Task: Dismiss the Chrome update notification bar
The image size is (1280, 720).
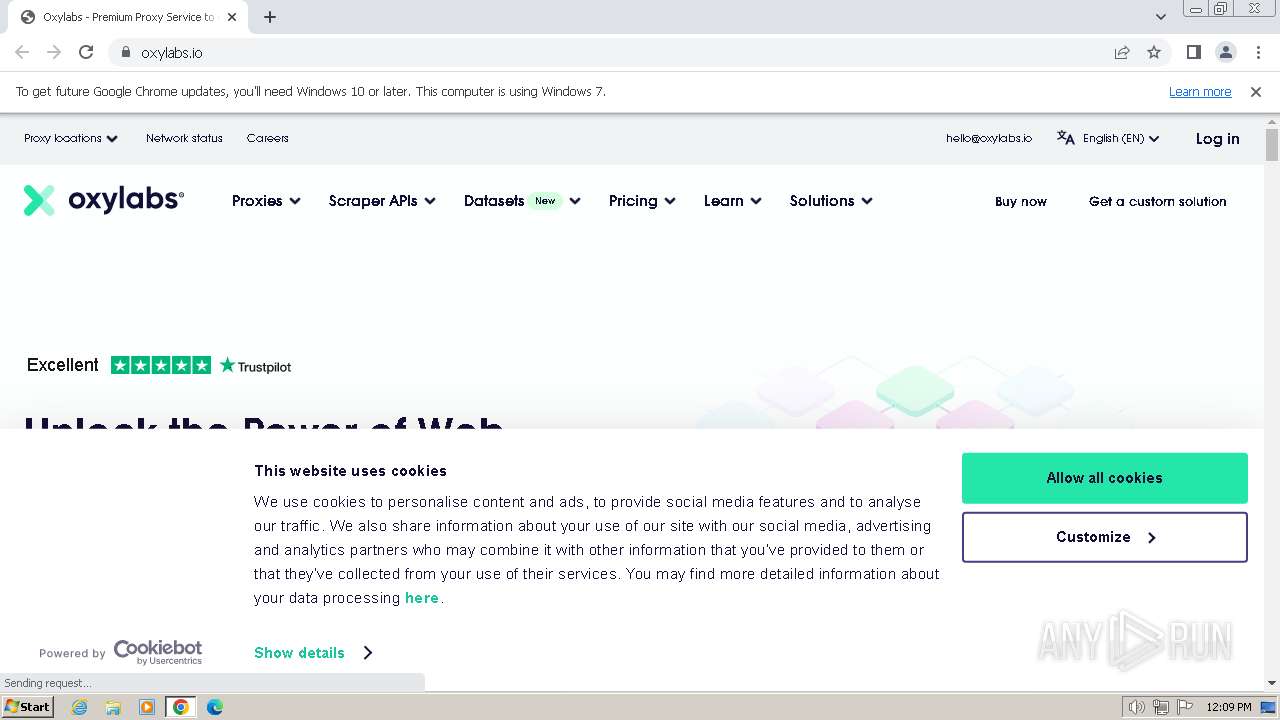Action: point(1256,91)
